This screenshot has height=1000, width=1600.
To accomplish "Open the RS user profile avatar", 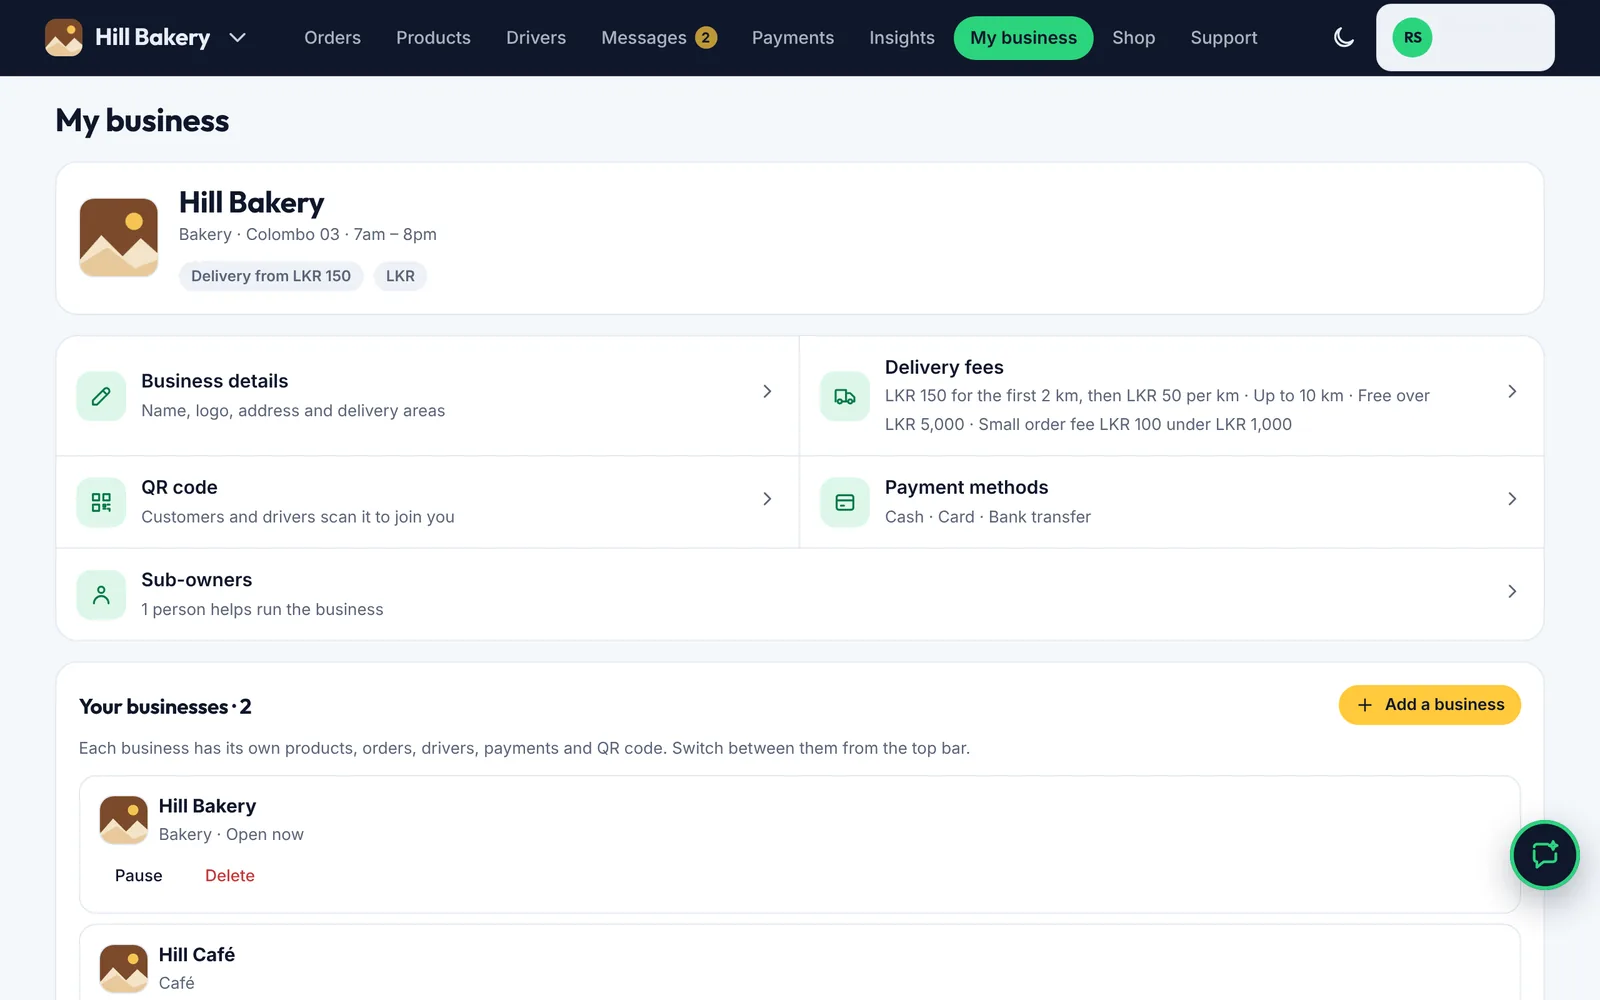I will coord(1412,38).
